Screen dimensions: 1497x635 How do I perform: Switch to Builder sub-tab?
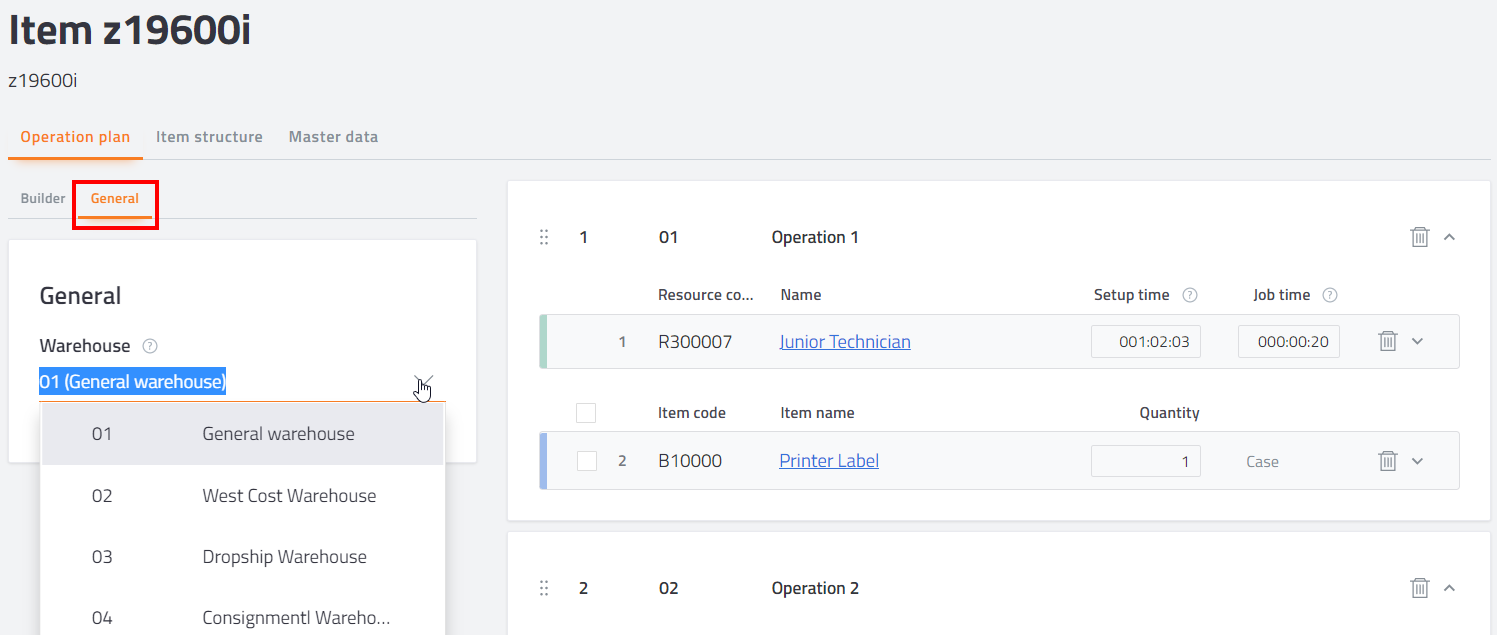tap(43, 198)
